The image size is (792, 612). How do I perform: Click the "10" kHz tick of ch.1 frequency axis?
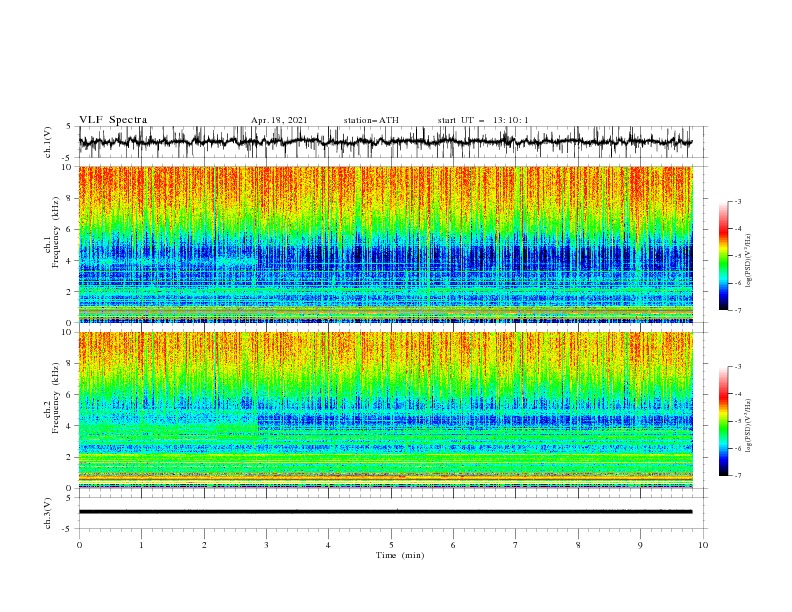point(68,167)
